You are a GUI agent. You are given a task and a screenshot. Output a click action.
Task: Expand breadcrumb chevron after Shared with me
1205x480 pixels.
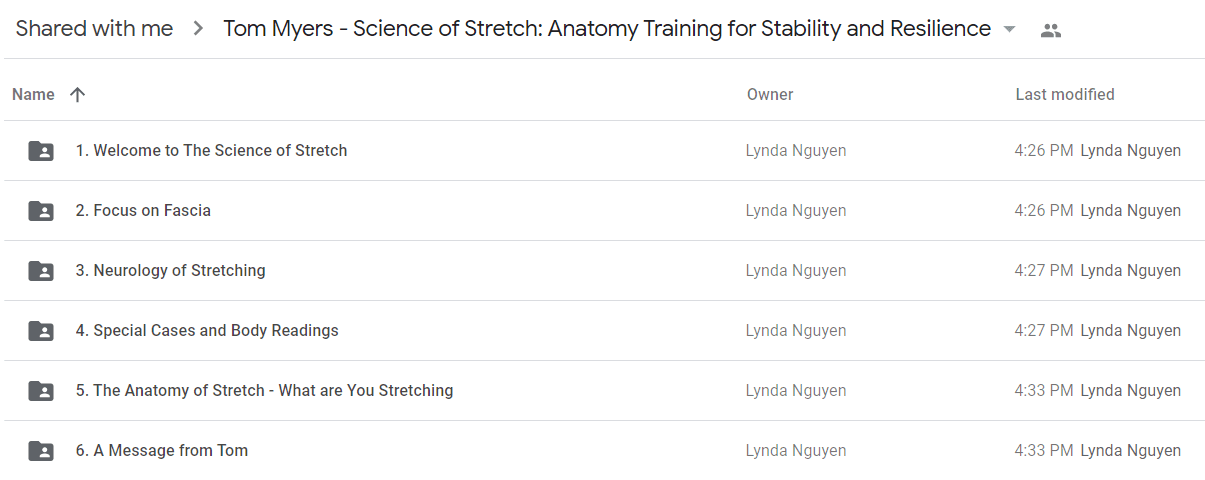click(x=198, y=29)
